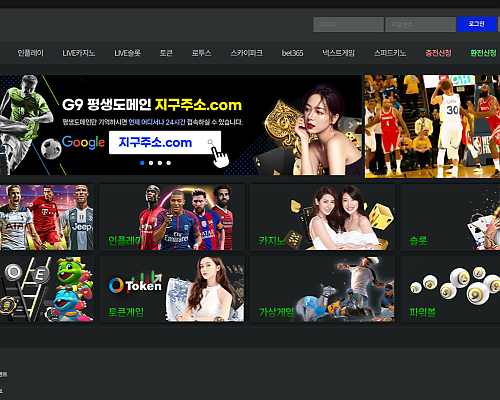The image size is (500, 400).
Task: Open the 카지노 tile with dice
Action: [x=323, y=217]
